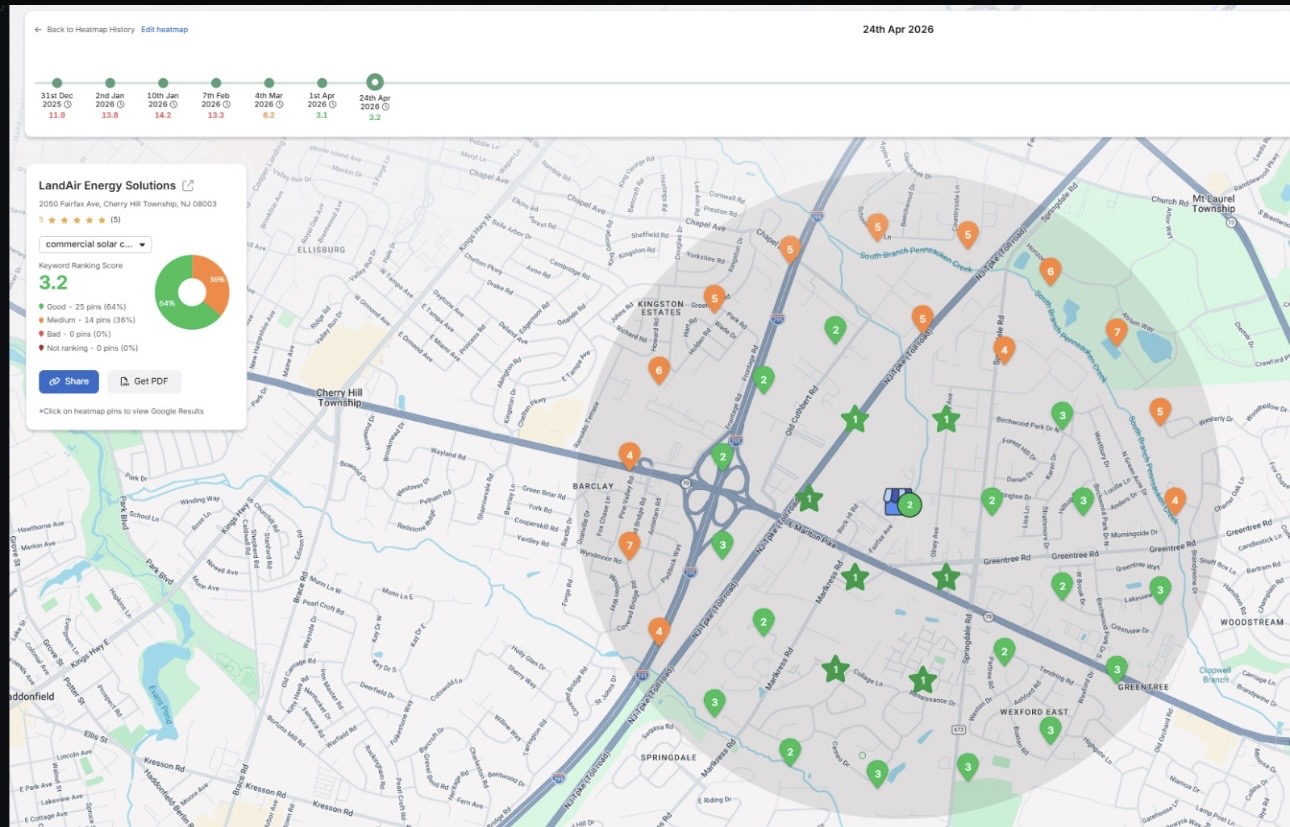Click the 24th Apr 2026 header date

click(x=898, y=30)
